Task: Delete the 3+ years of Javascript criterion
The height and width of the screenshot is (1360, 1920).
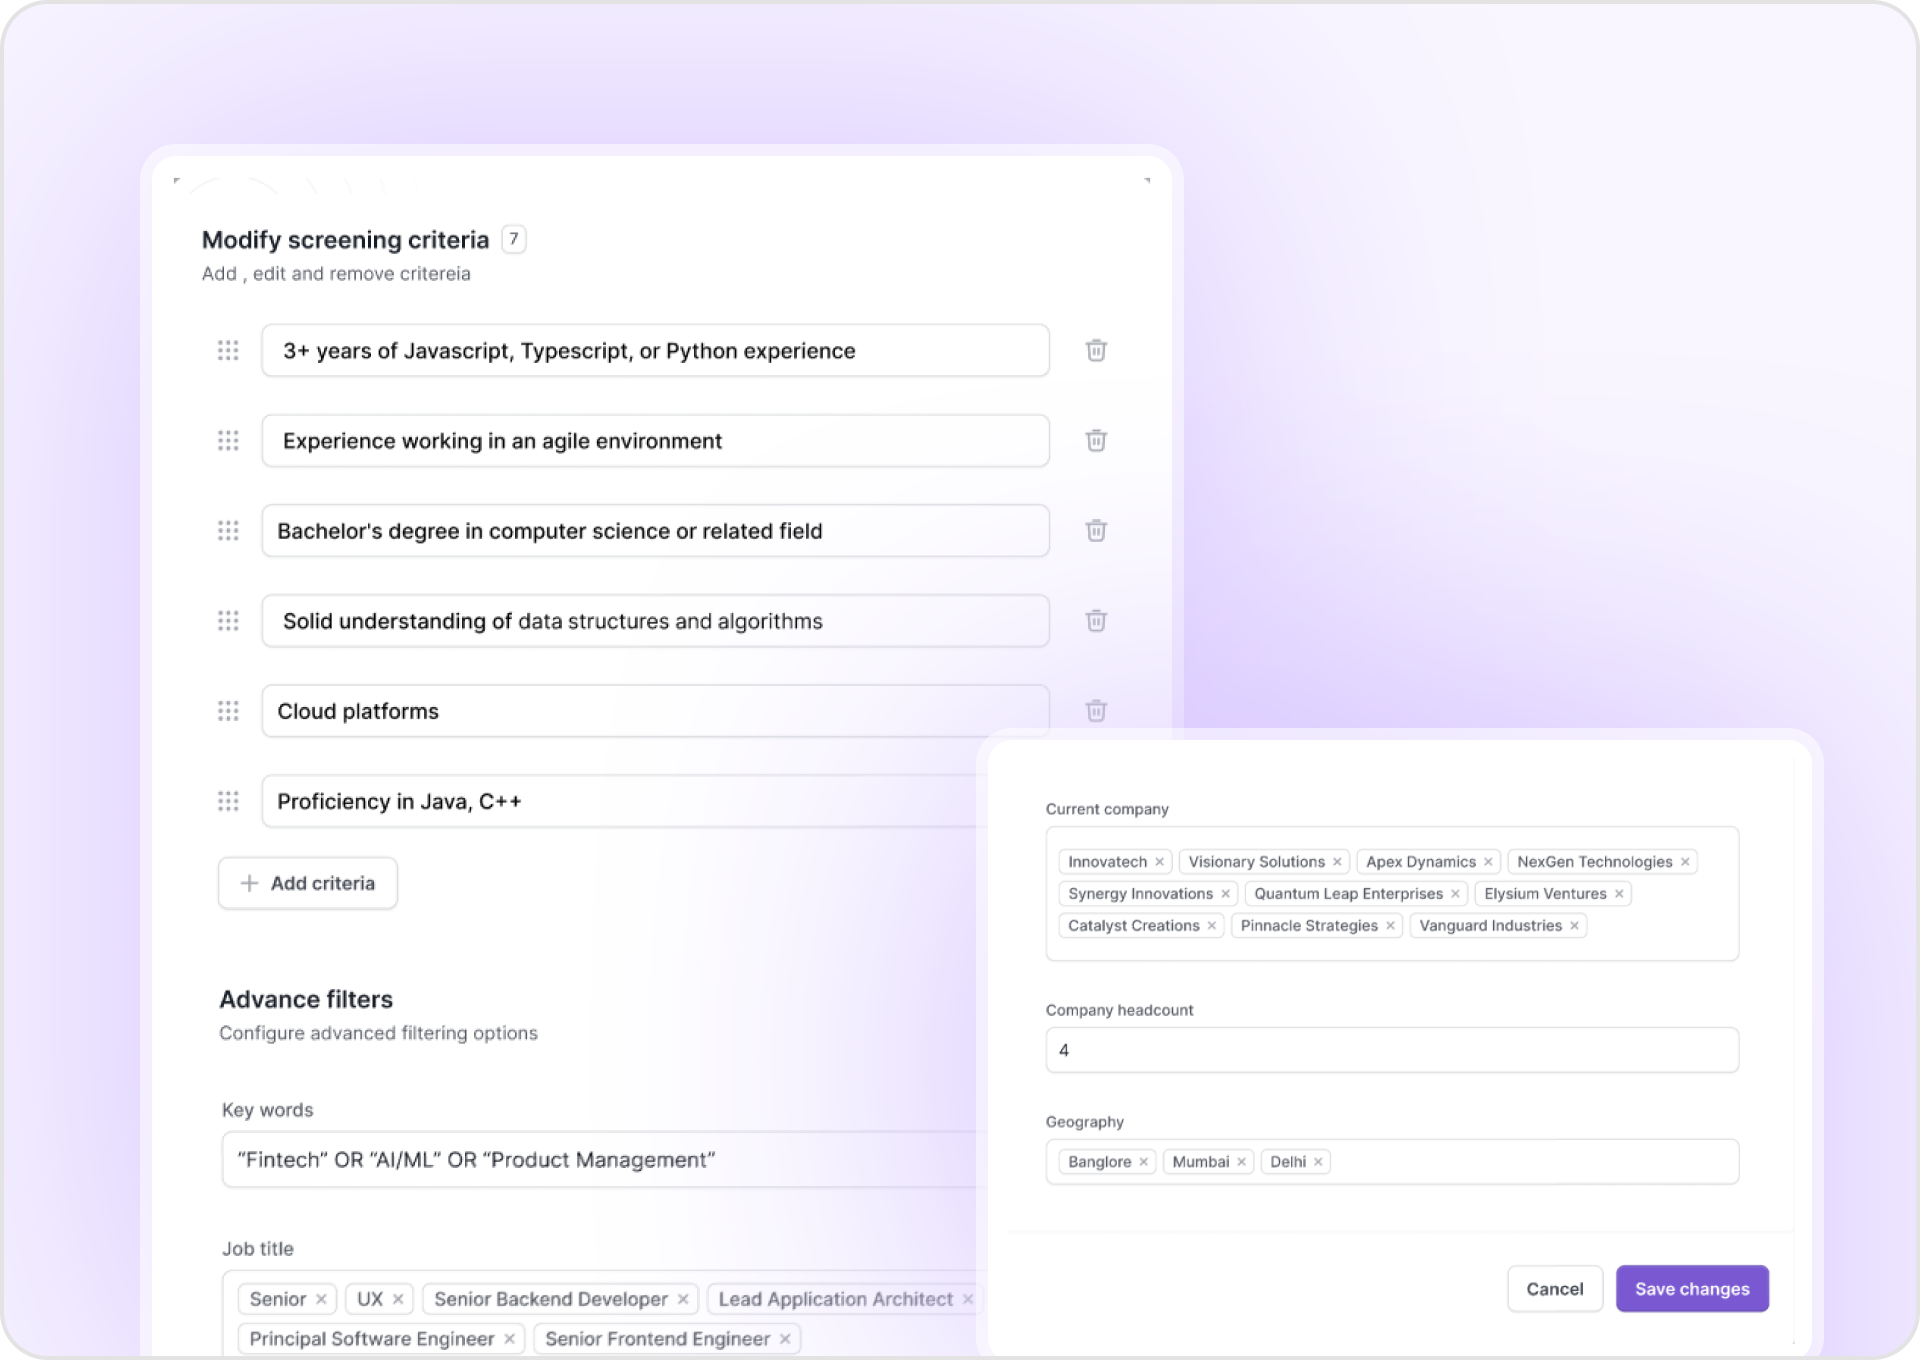Action: (x=1096, y=351)
